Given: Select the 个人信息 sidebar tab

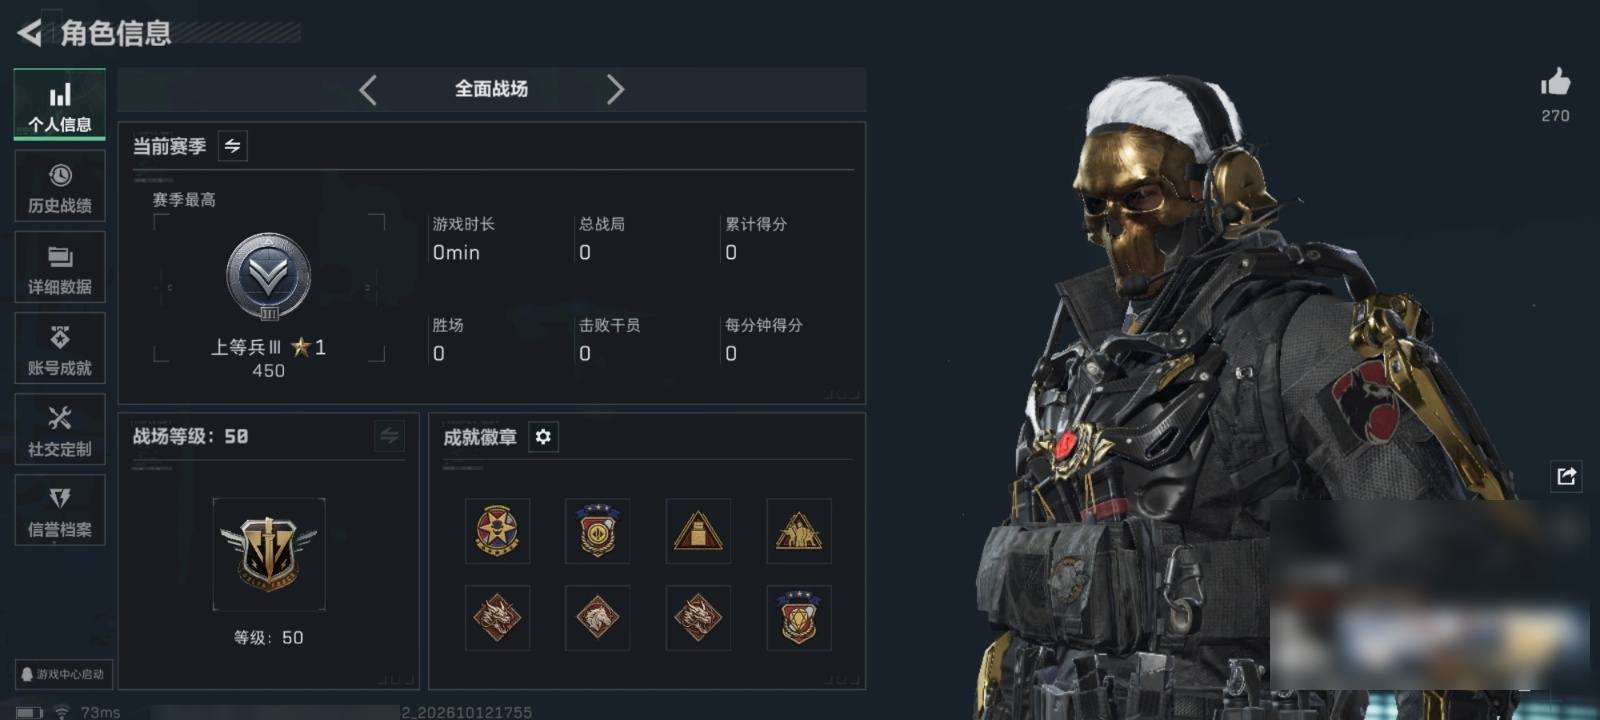Looking at the screenshot, I should point(60,104).
